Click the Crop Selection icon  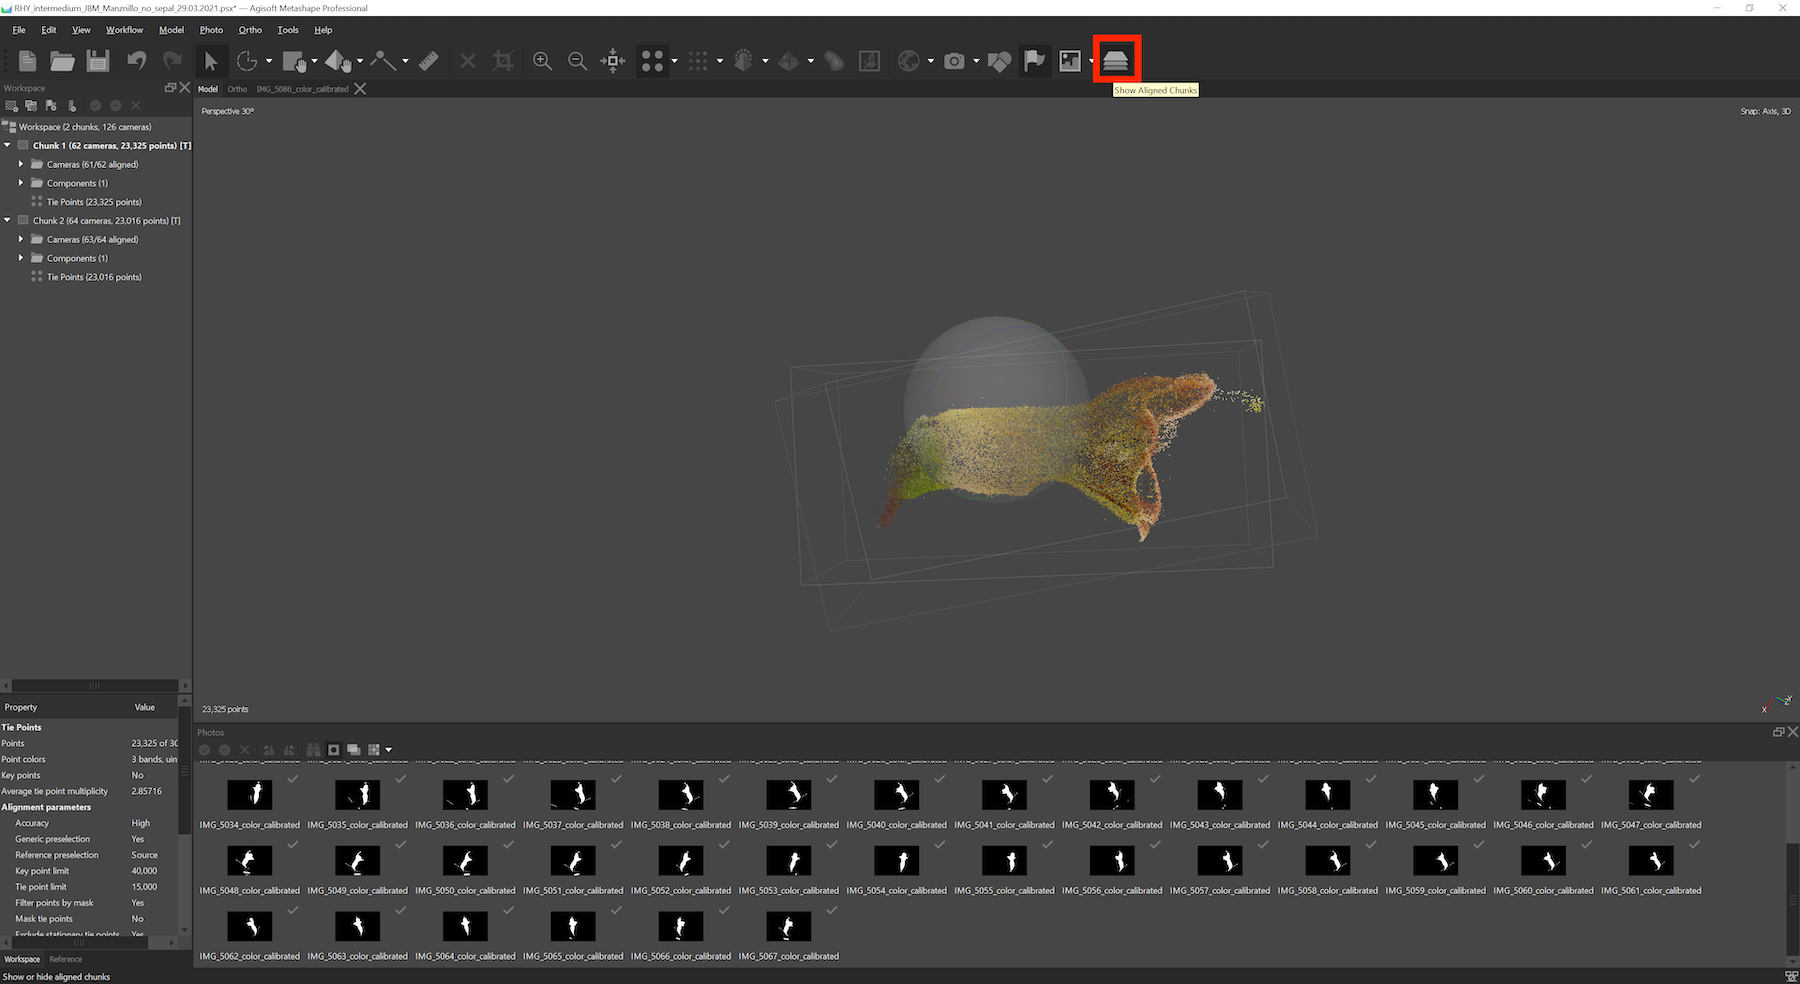503,61
